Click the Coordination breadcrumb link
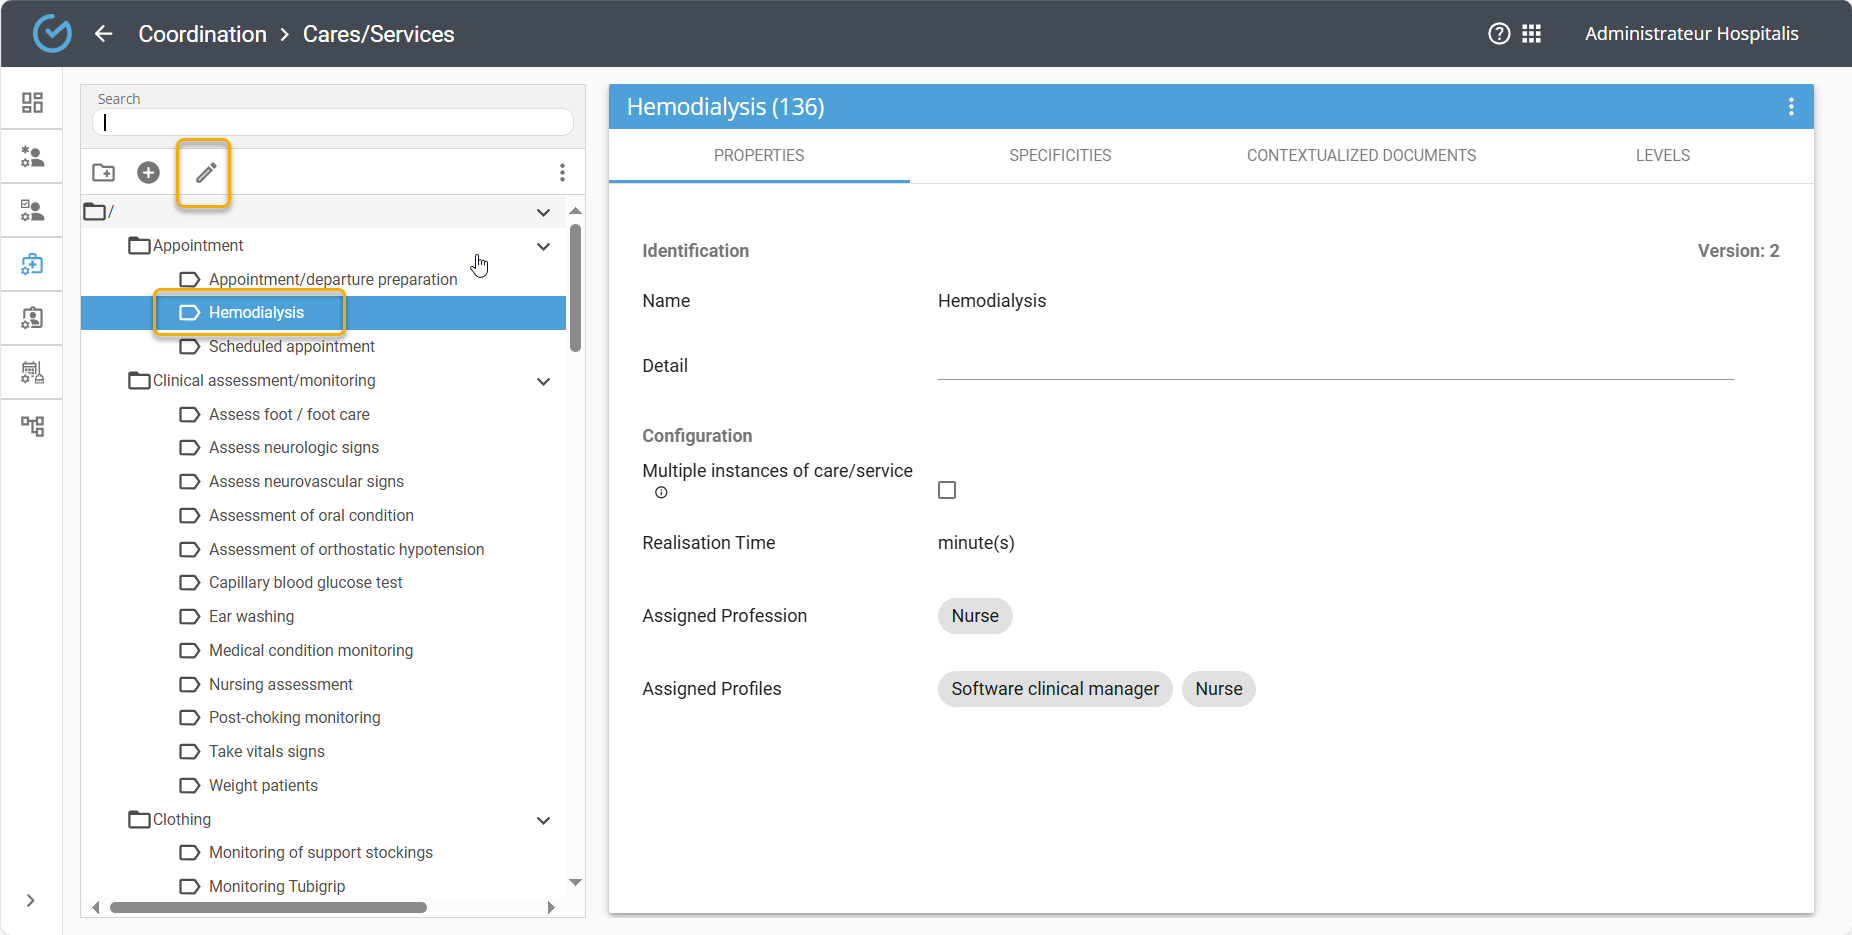This screenshot has width=1852, height=935. coord(202,34)
